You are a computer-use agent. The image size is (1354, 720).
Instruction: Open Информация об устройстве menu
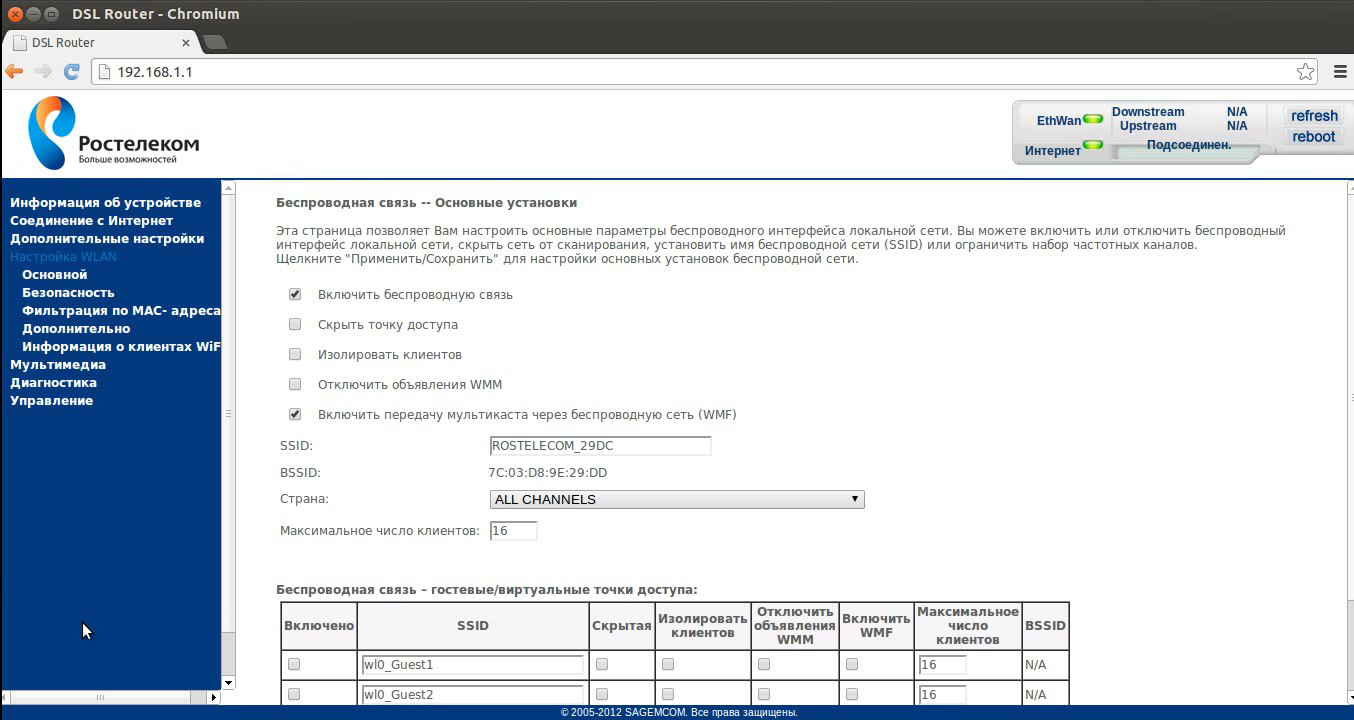tap(105, 202)
